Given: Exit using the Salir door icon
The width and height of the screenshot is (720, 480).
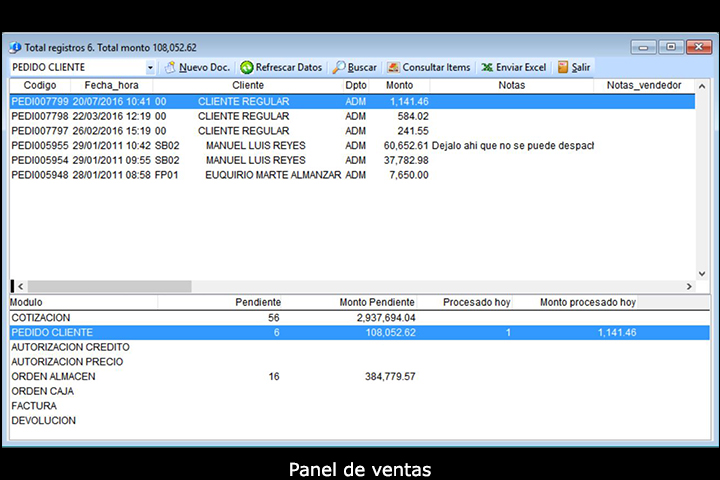Looking at the screenshot, I should coord(563,67).
